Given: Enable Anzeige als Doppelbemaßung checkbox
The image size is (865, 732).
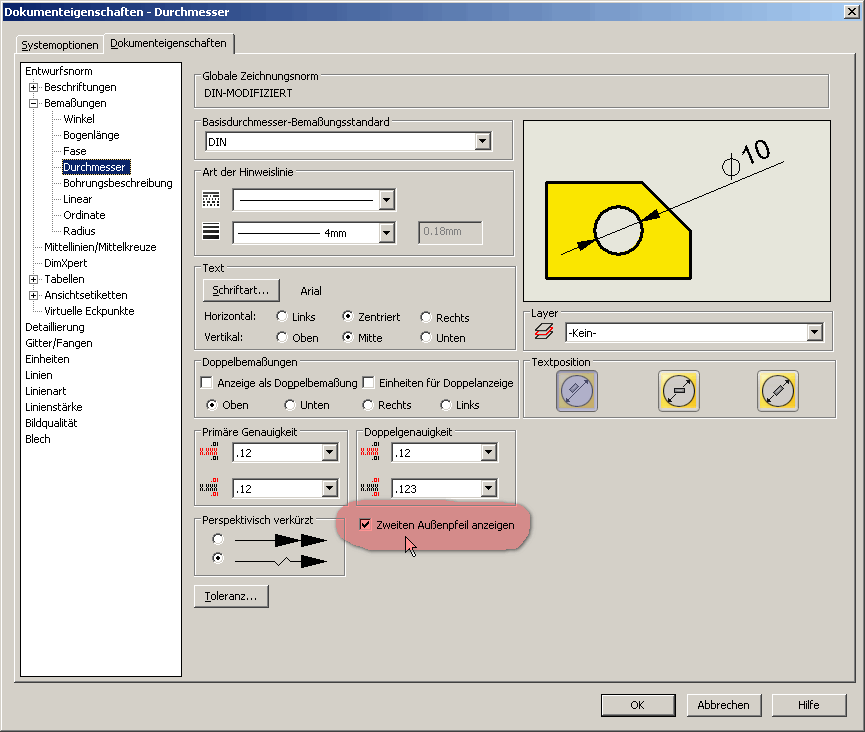Looking at the screenshot, I should [x=207, y=383].
